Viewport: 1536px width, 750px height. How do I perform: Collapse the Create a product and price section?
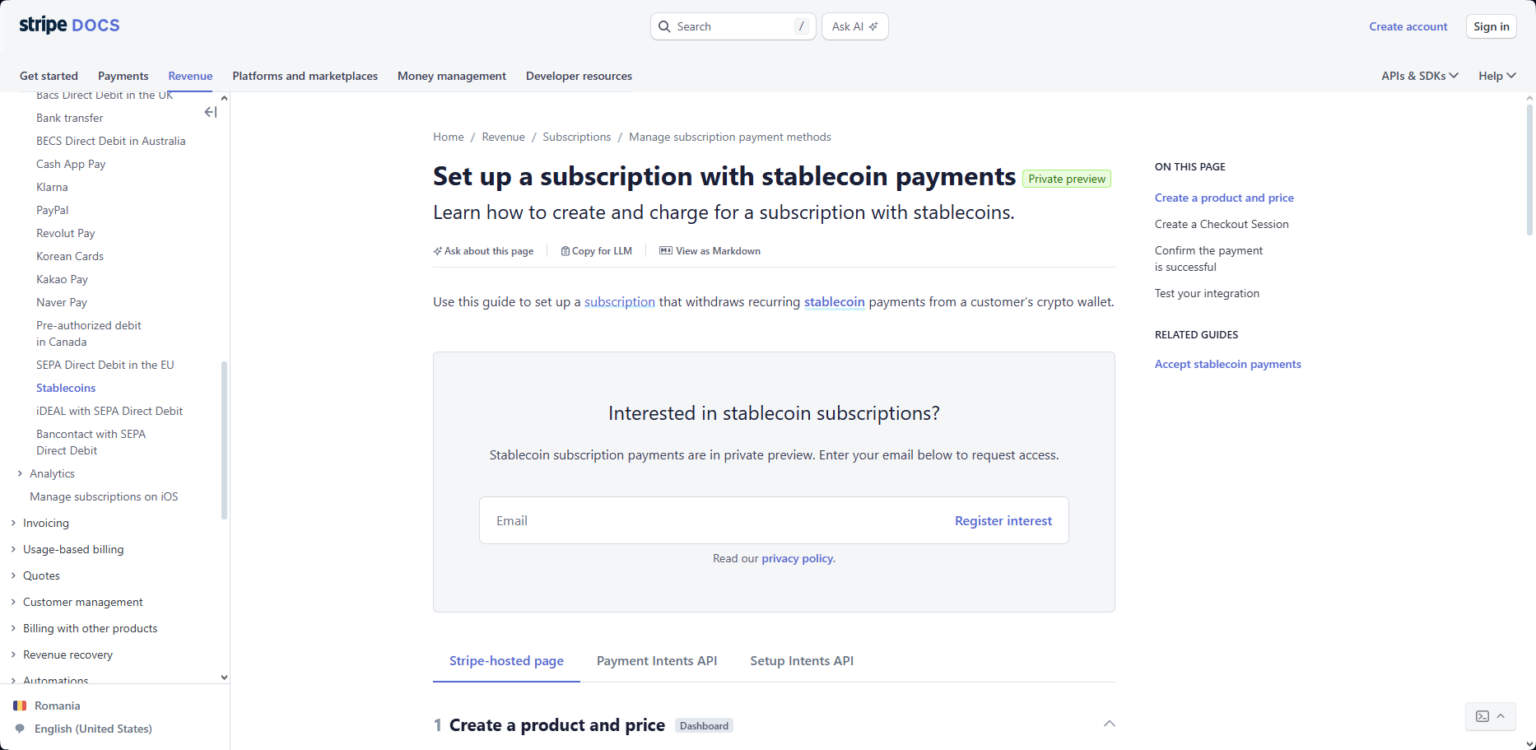coord(1108,723)
